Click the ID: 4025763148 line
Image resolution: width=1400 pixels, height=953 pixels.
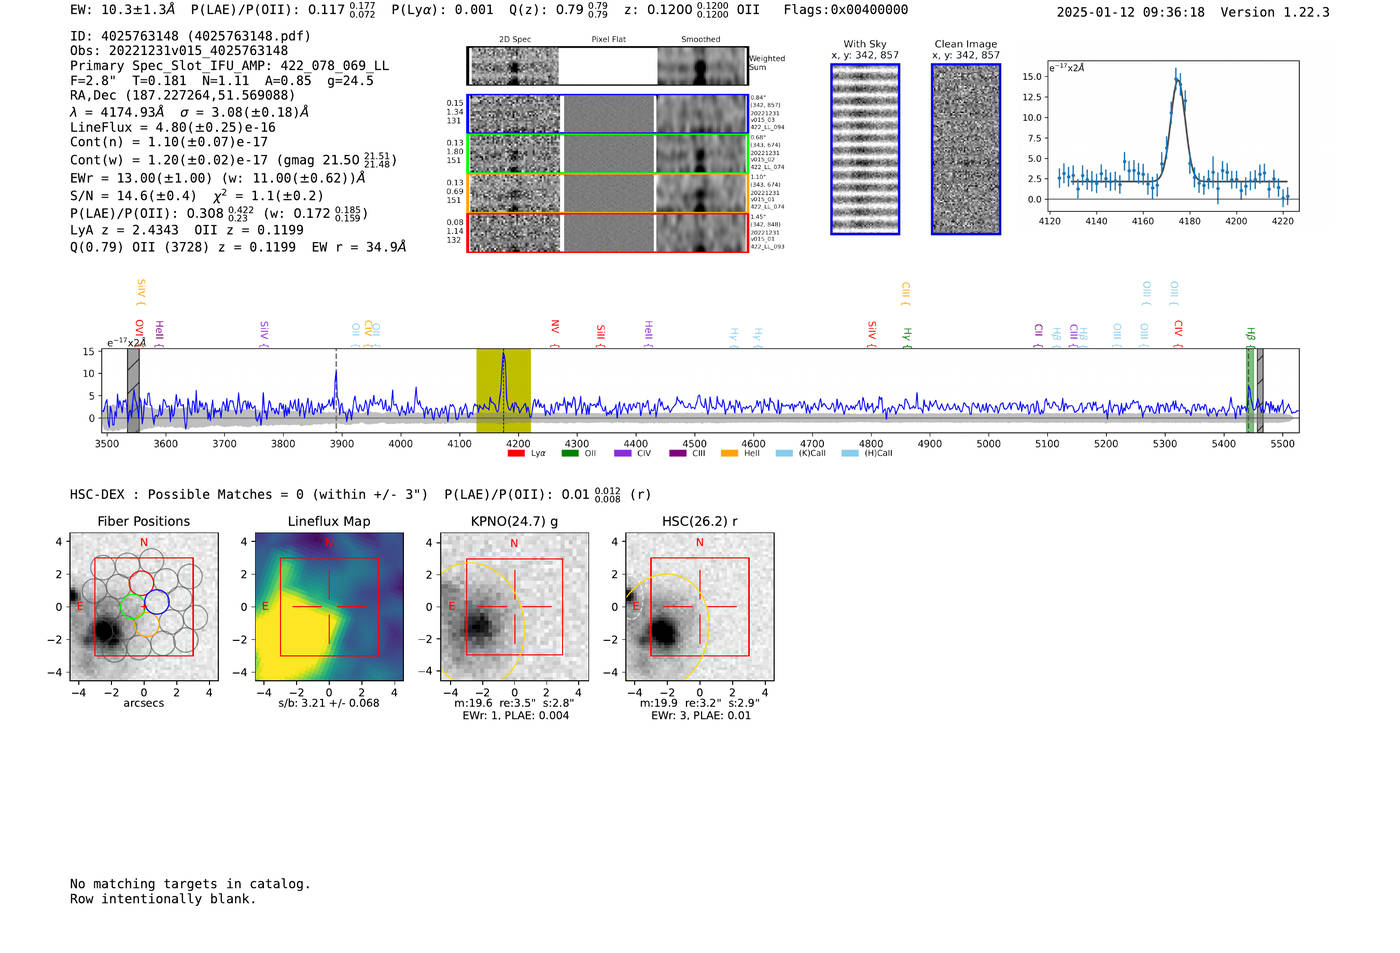[x=190, y=36]
